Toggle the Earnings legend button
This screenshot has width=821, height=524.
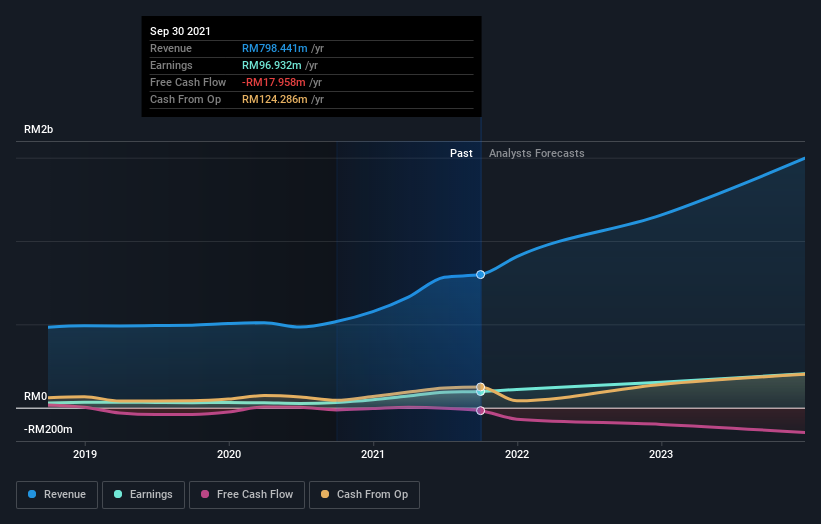(143, 495)
